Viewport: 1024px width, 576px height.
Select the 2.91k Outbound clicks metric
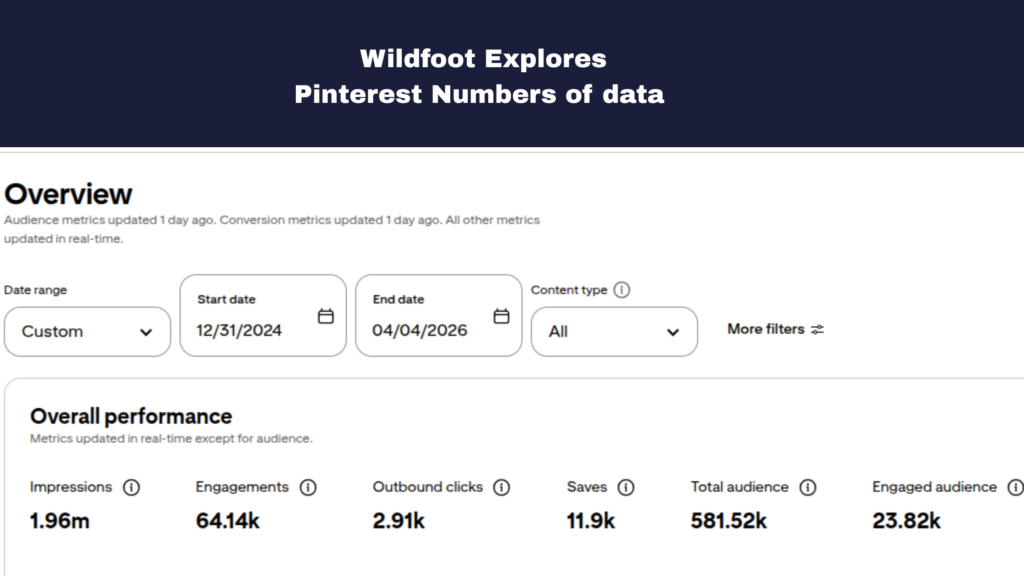coord(399,521)
